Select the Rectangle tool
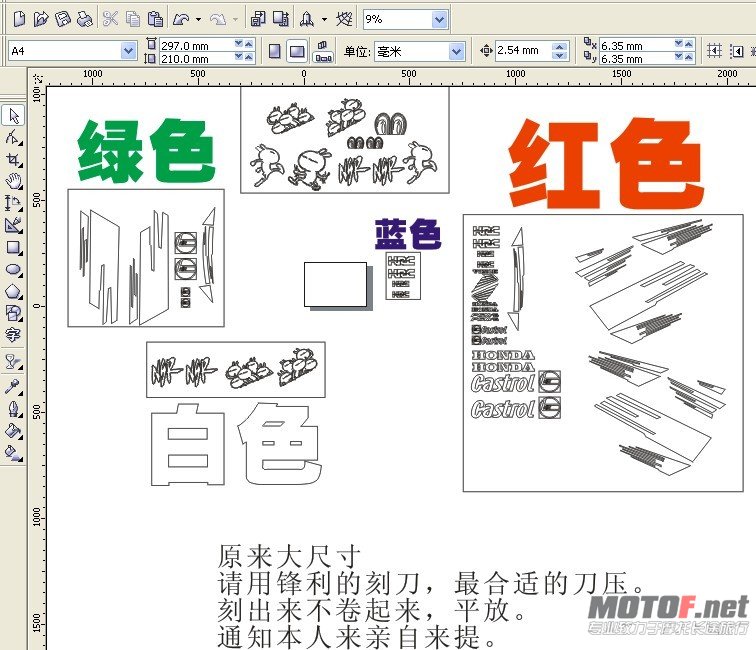This screenshot has height=650, width=756. point(14,248)
